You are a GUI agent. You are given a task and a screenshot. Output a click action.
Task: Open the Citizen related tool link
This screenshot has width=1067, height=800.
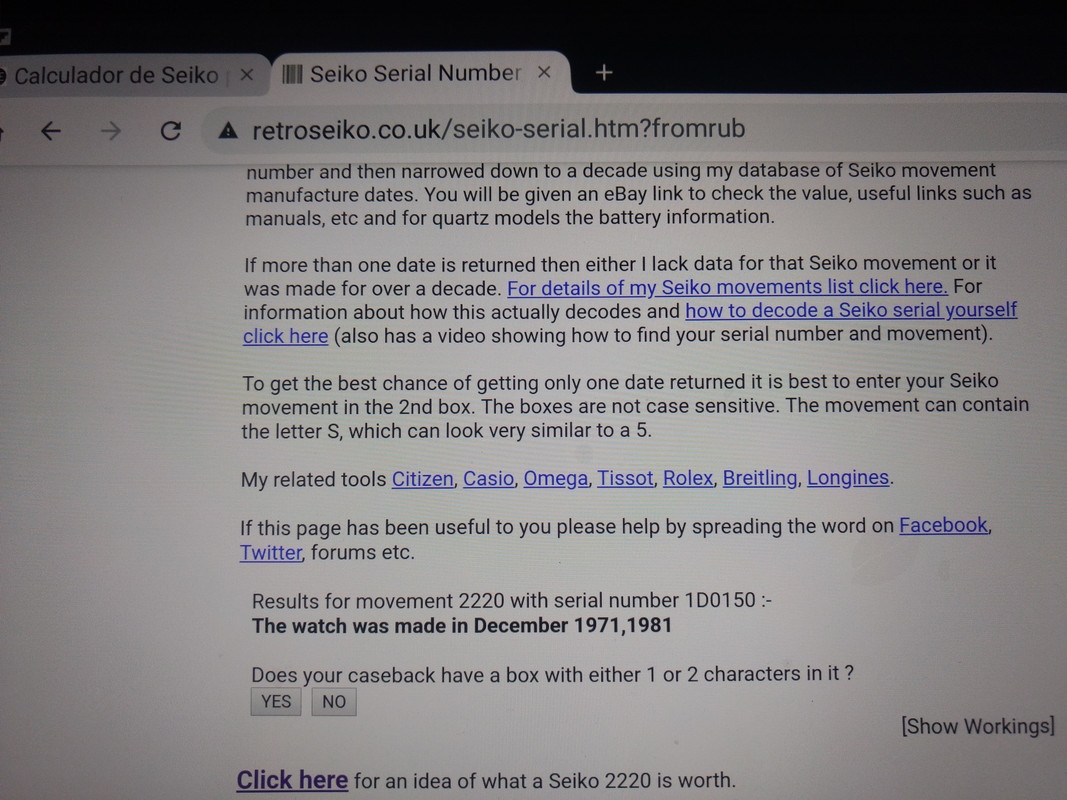coord(422,479)
